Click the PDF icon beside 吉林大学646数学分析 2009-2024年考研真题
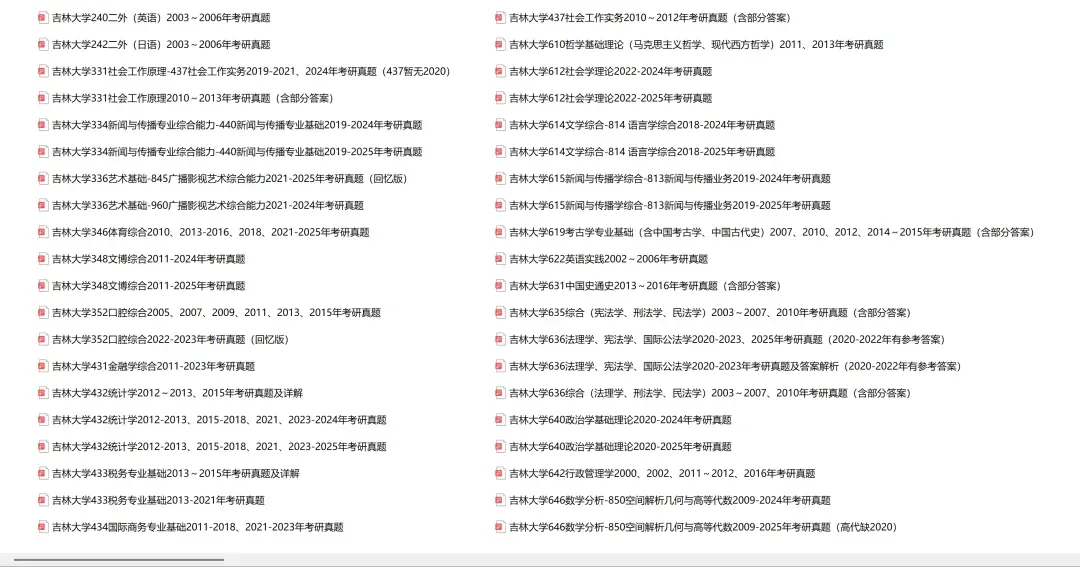 pyautogui.click(x=500, y=501)
